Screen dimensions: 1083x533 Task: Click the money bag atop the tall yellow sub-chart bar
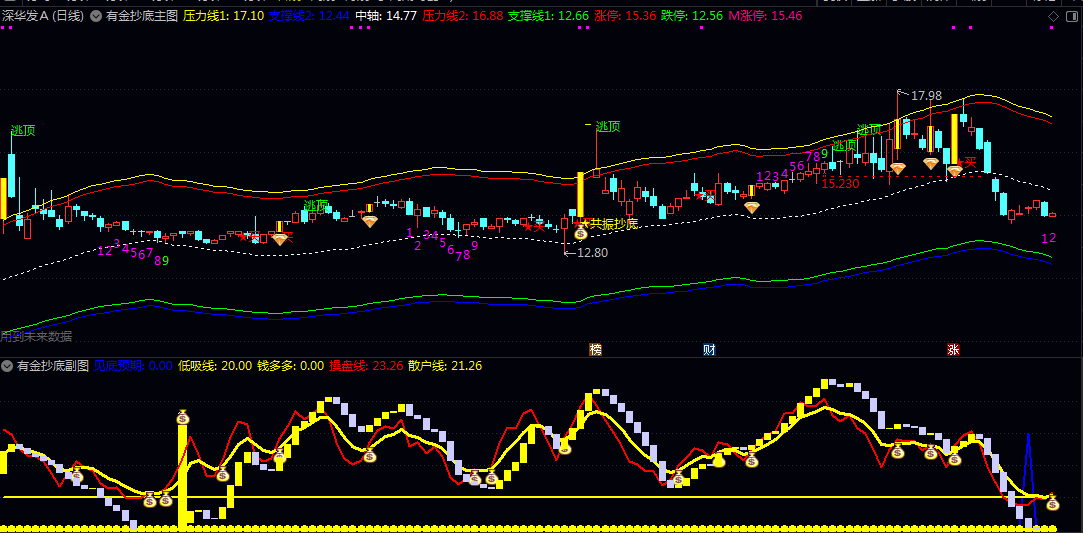[182, 416]
